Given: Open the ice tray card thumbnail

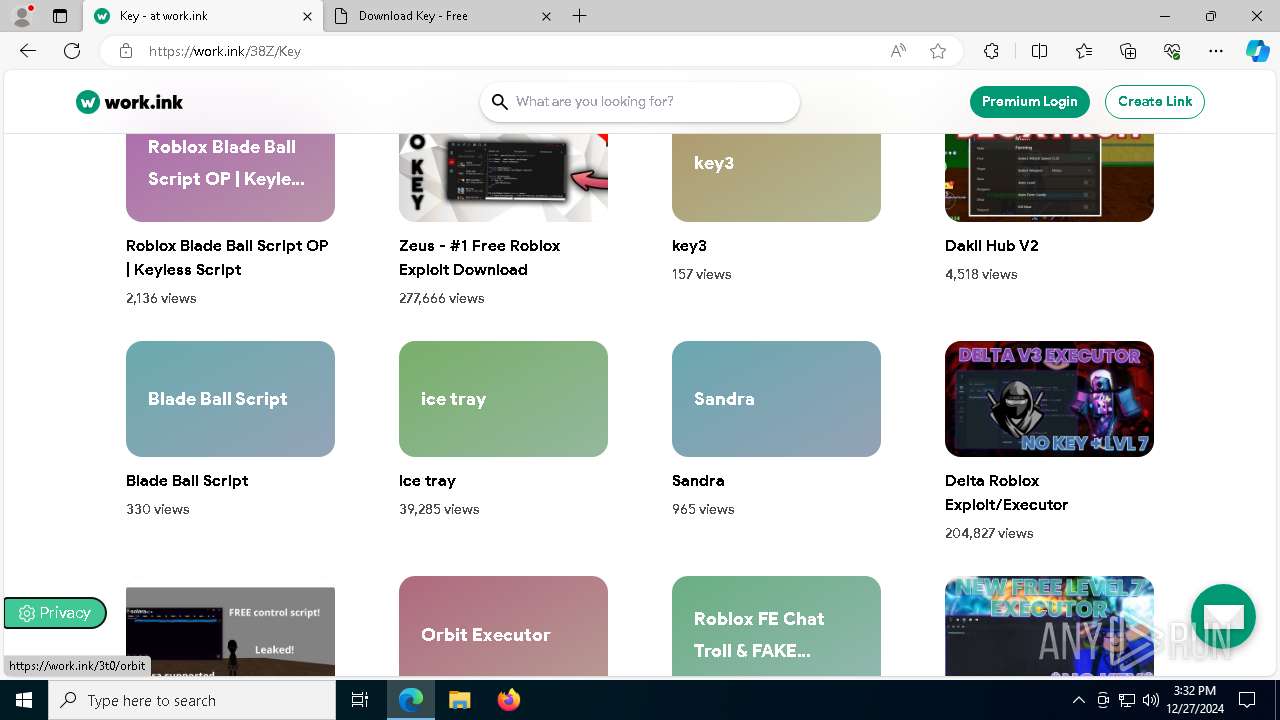Looking at the screenshot, I should click(503, 399).
